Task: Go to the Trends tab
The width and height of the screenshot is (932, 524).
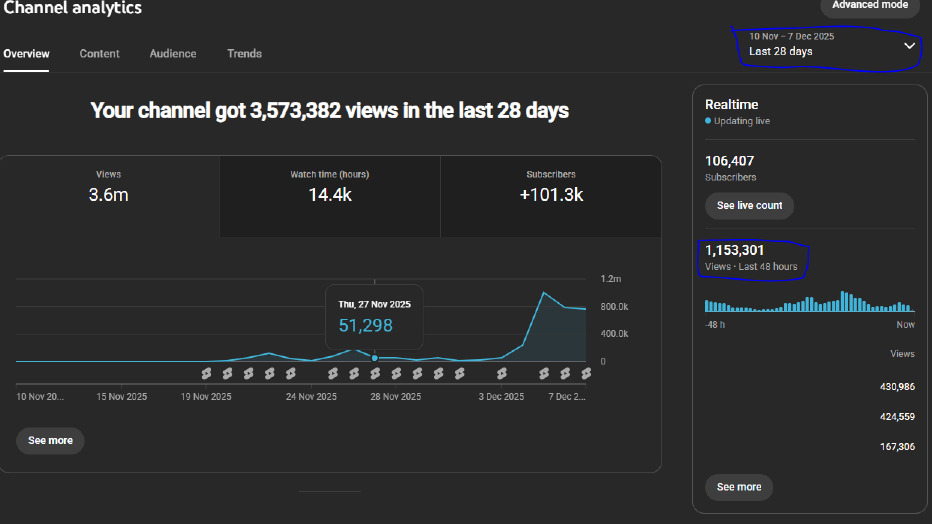Action: click(244, 54)
